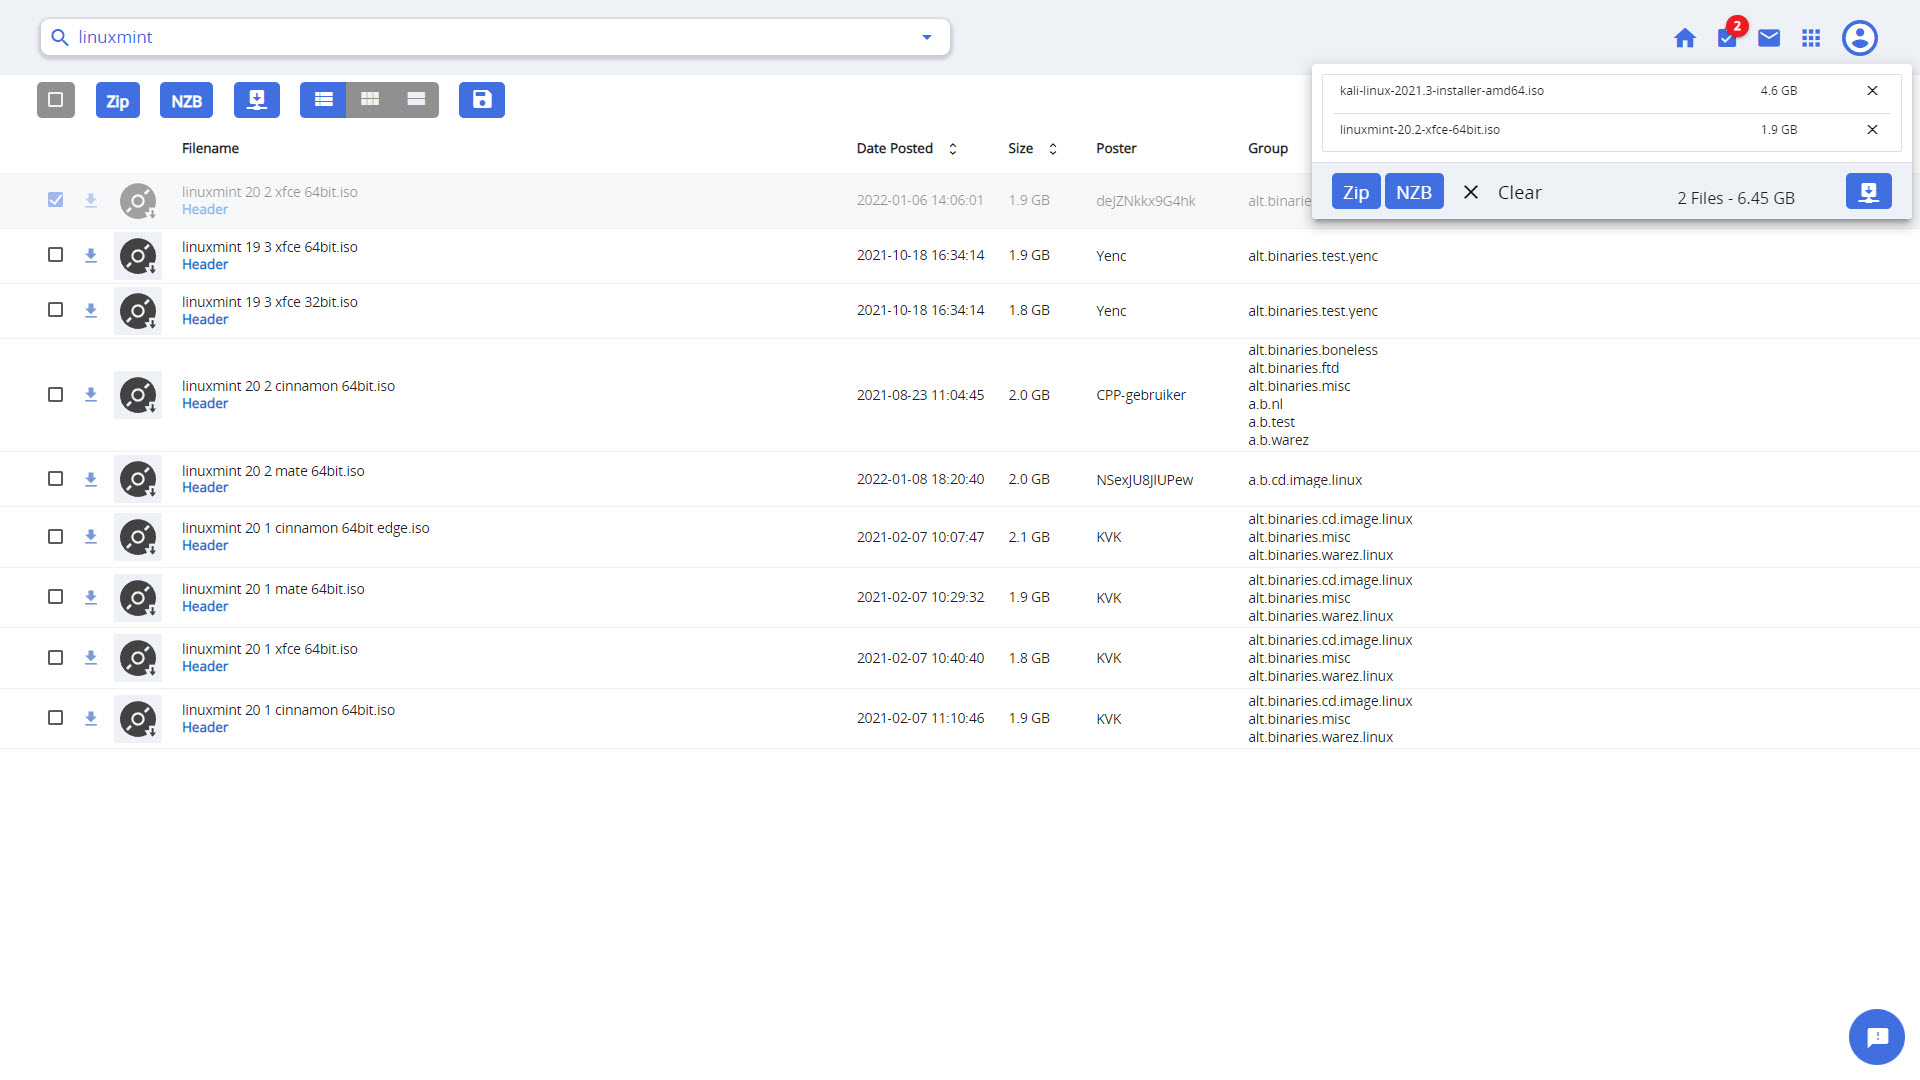Open the apps grid icon
Image resolution: width=1920 pixels, height=1080 pixels.
click(1811, 38)
